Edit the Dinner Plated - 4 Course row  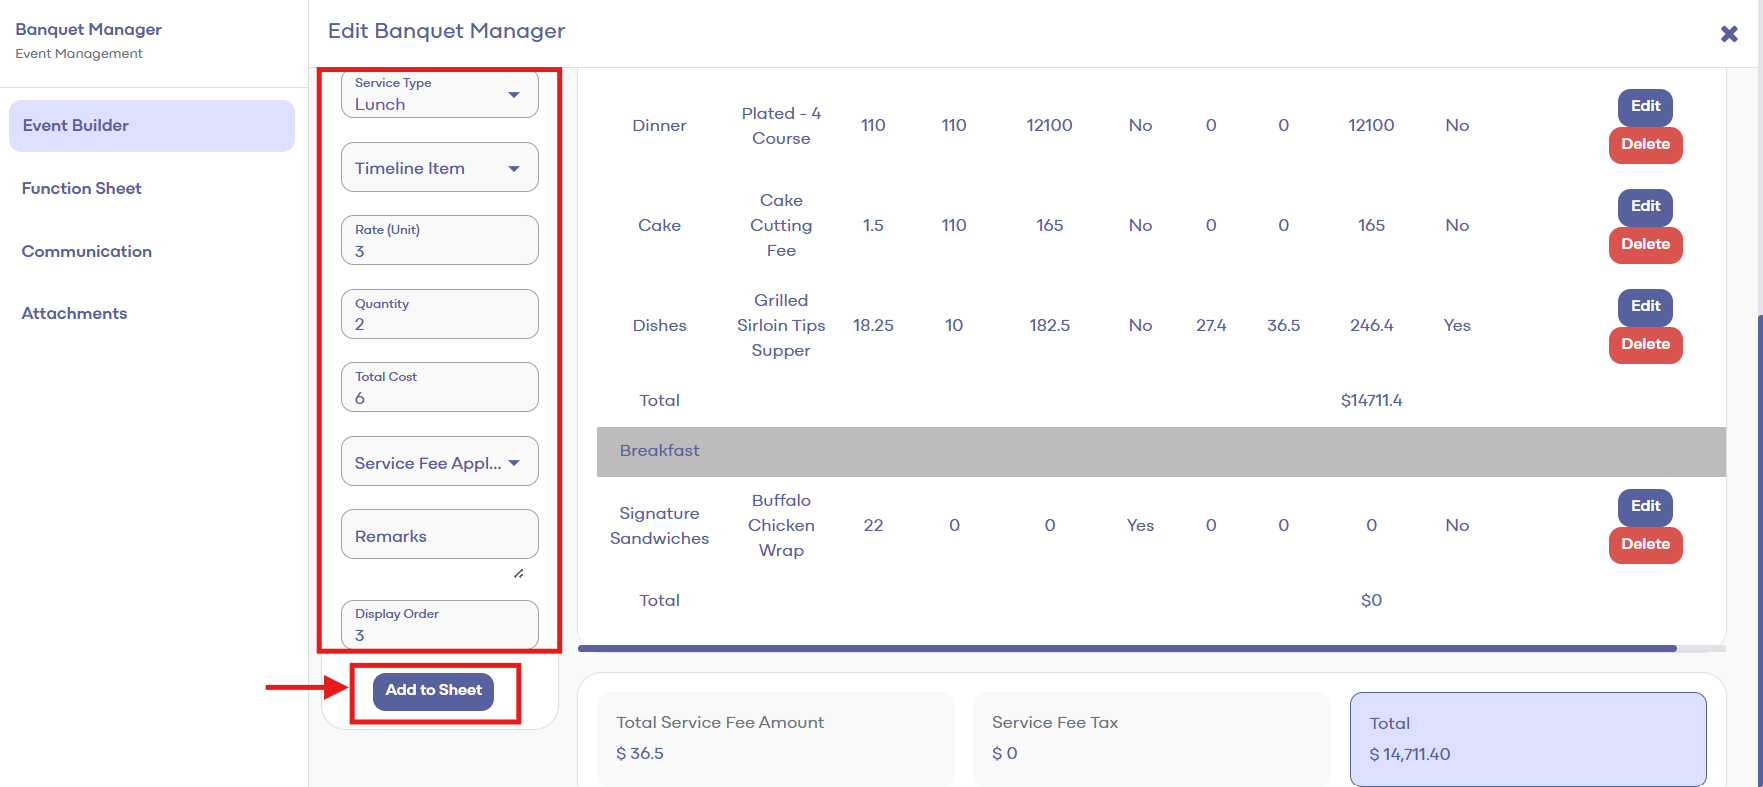[1645, 106]
